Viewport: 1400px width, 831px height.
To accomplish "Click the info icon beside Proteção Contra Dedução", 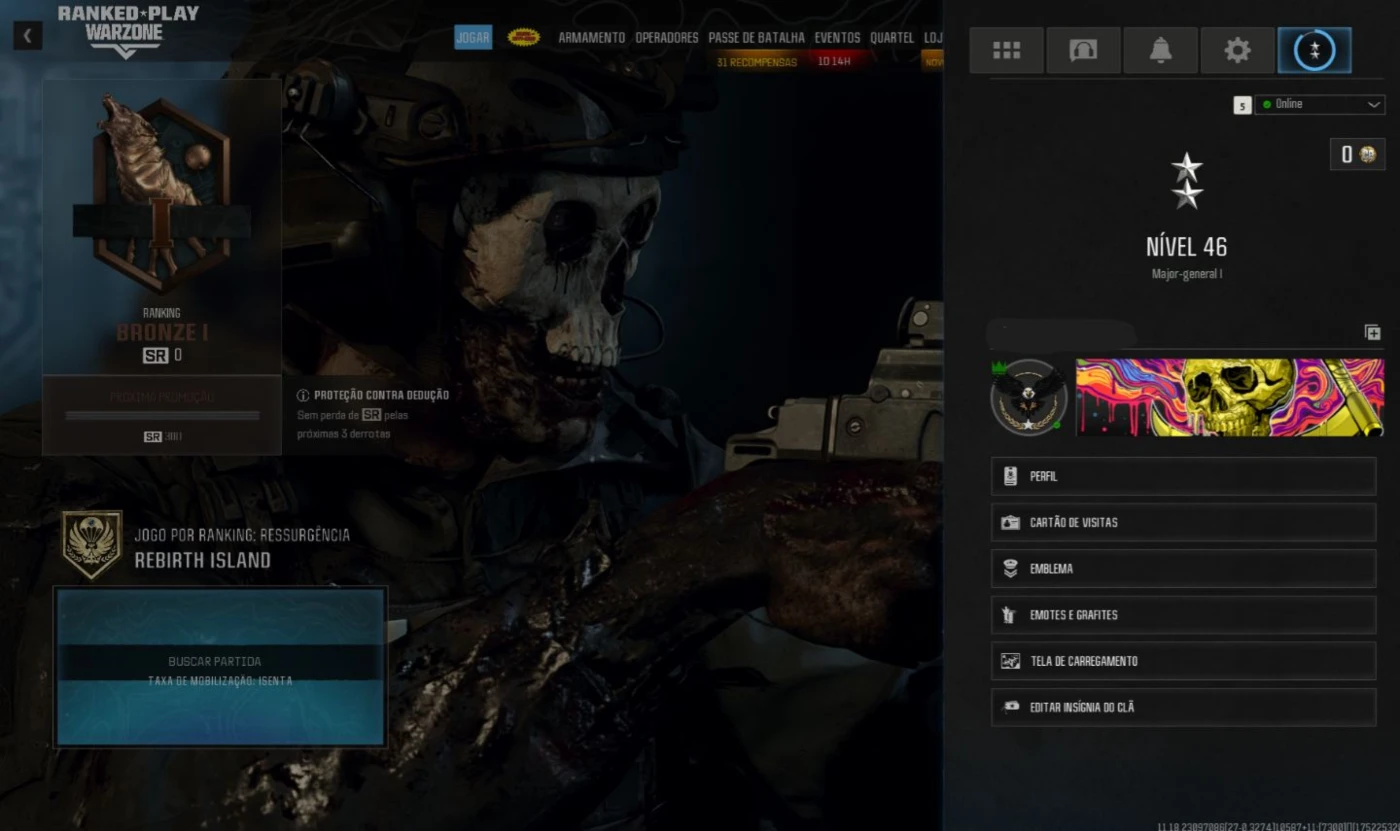I will [303, 396].
